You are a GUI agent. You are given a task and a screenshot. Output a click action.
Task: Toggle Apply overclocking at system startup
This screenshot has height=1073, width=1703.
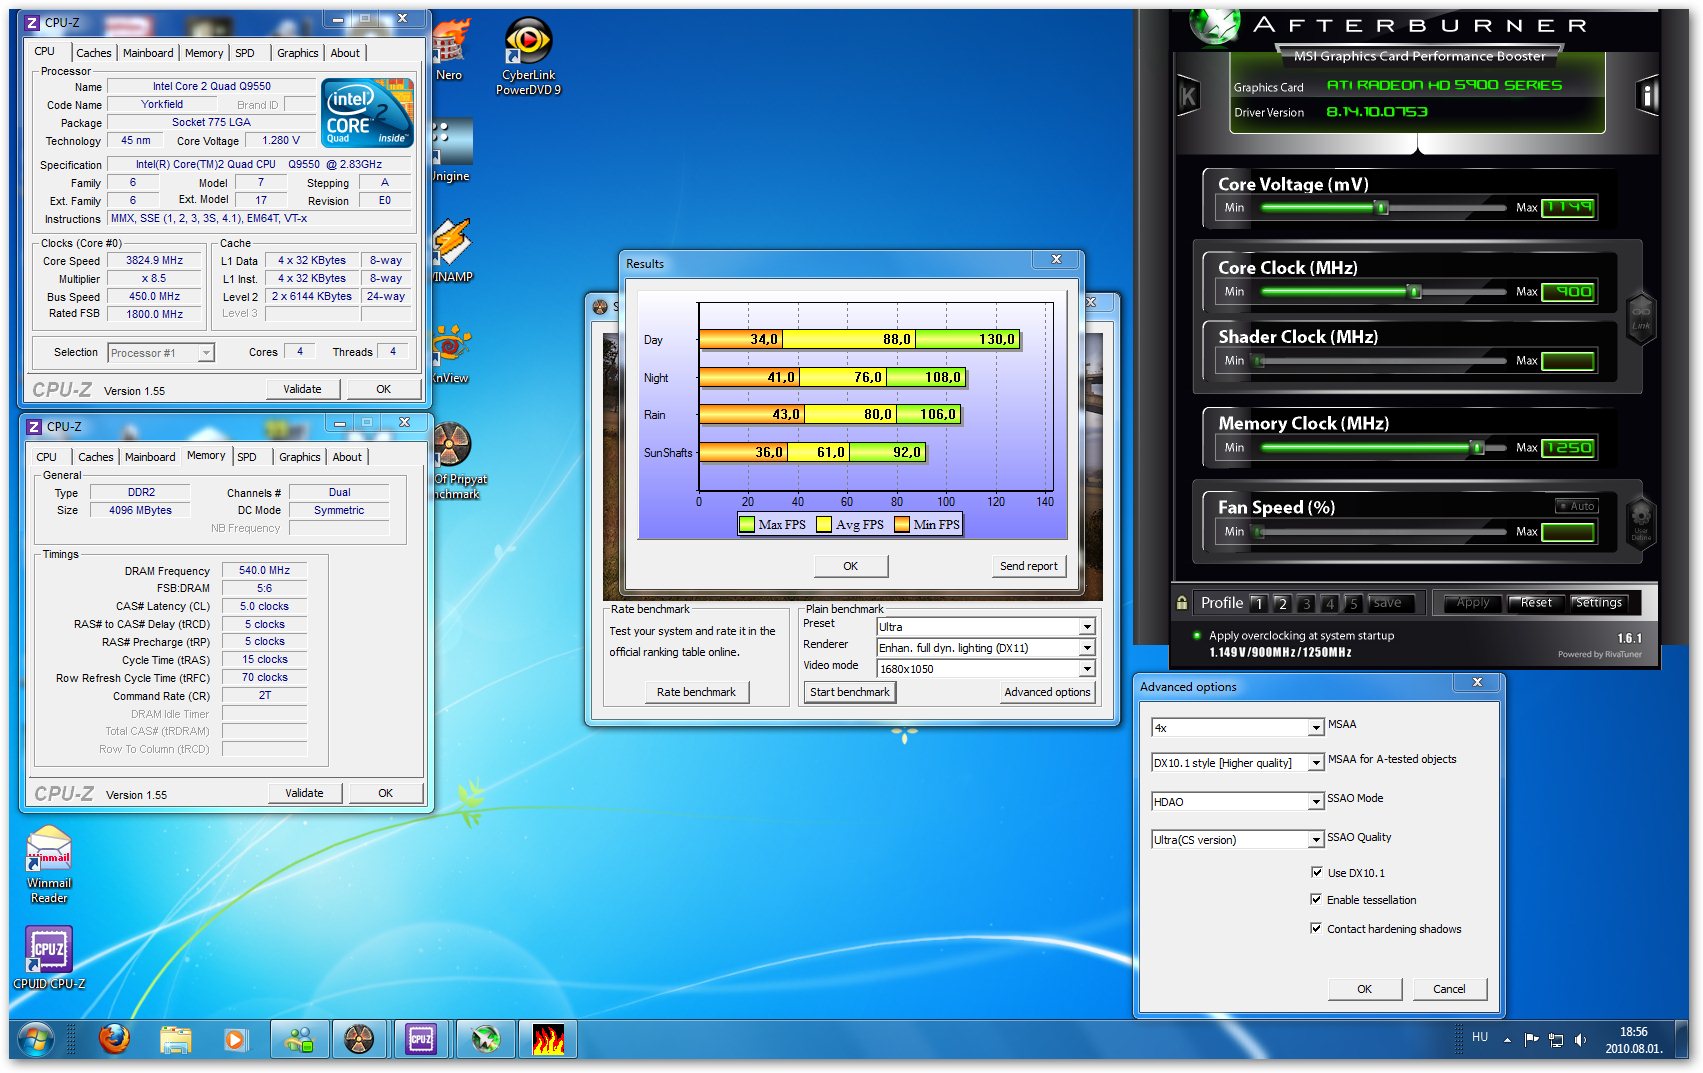tap(1196, 635)
